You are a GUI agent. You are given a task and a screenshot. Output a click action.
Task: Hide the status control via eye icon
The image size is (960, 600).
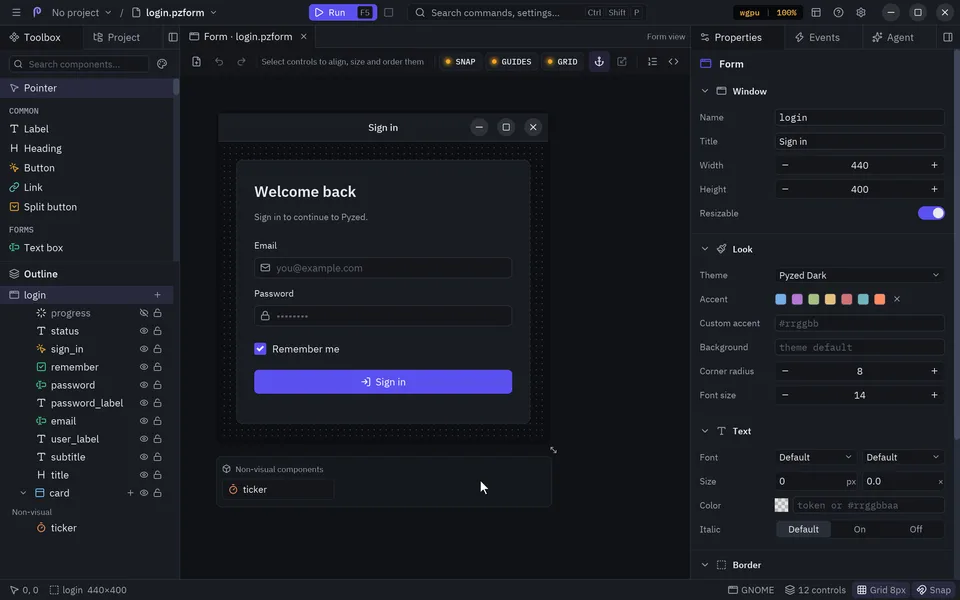pyautogui.click(x=144, y=331)
